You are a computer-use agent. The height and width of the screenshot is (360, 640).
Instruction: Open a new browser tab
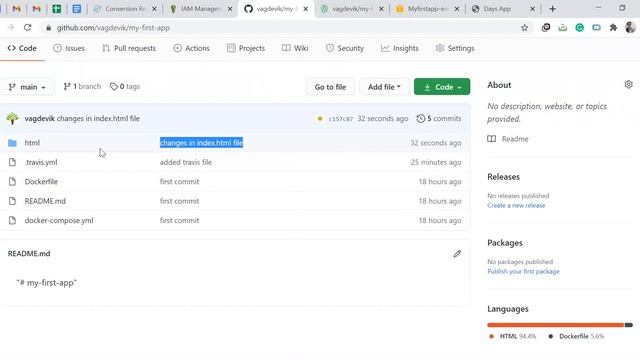point(552,9)
